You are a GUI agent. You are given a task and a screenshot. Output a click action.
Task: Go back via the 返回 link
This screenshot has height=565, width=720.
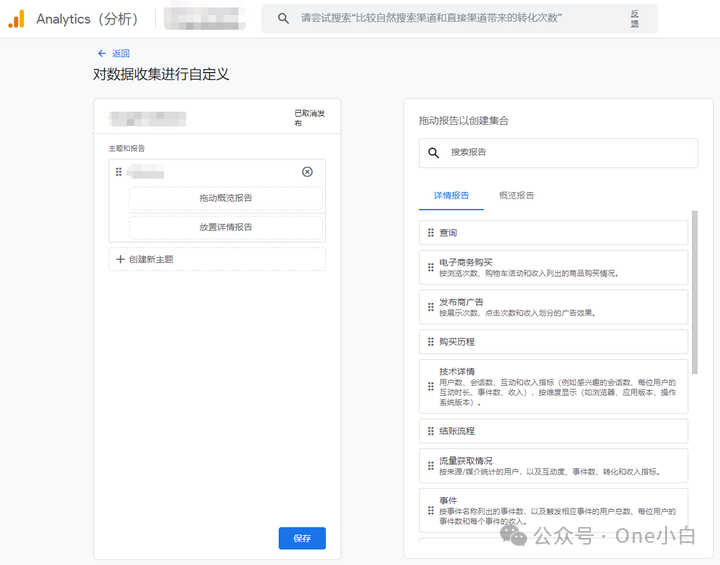coord(121,53)
